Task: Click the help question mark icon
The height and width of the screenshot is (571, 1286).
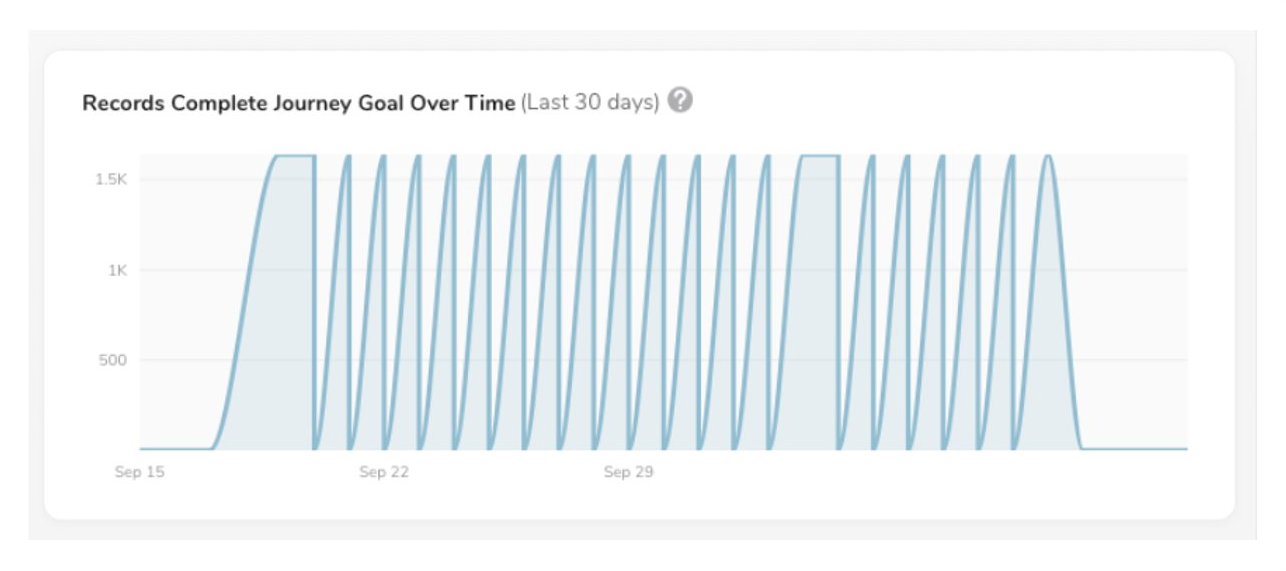Action: click(x=680, y=102)
